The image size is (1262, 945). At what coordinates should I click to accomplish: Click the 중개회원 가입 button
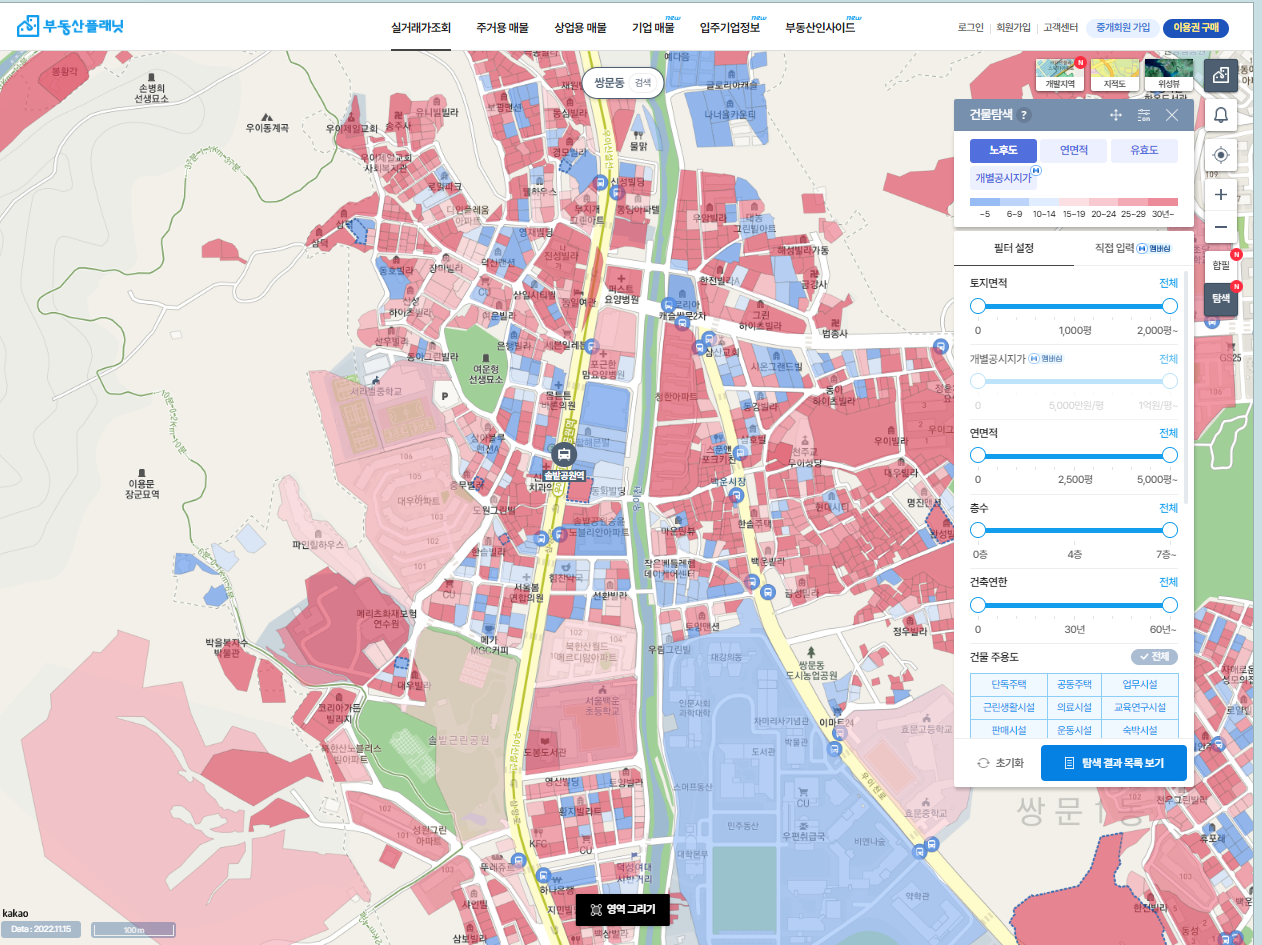1122,28
